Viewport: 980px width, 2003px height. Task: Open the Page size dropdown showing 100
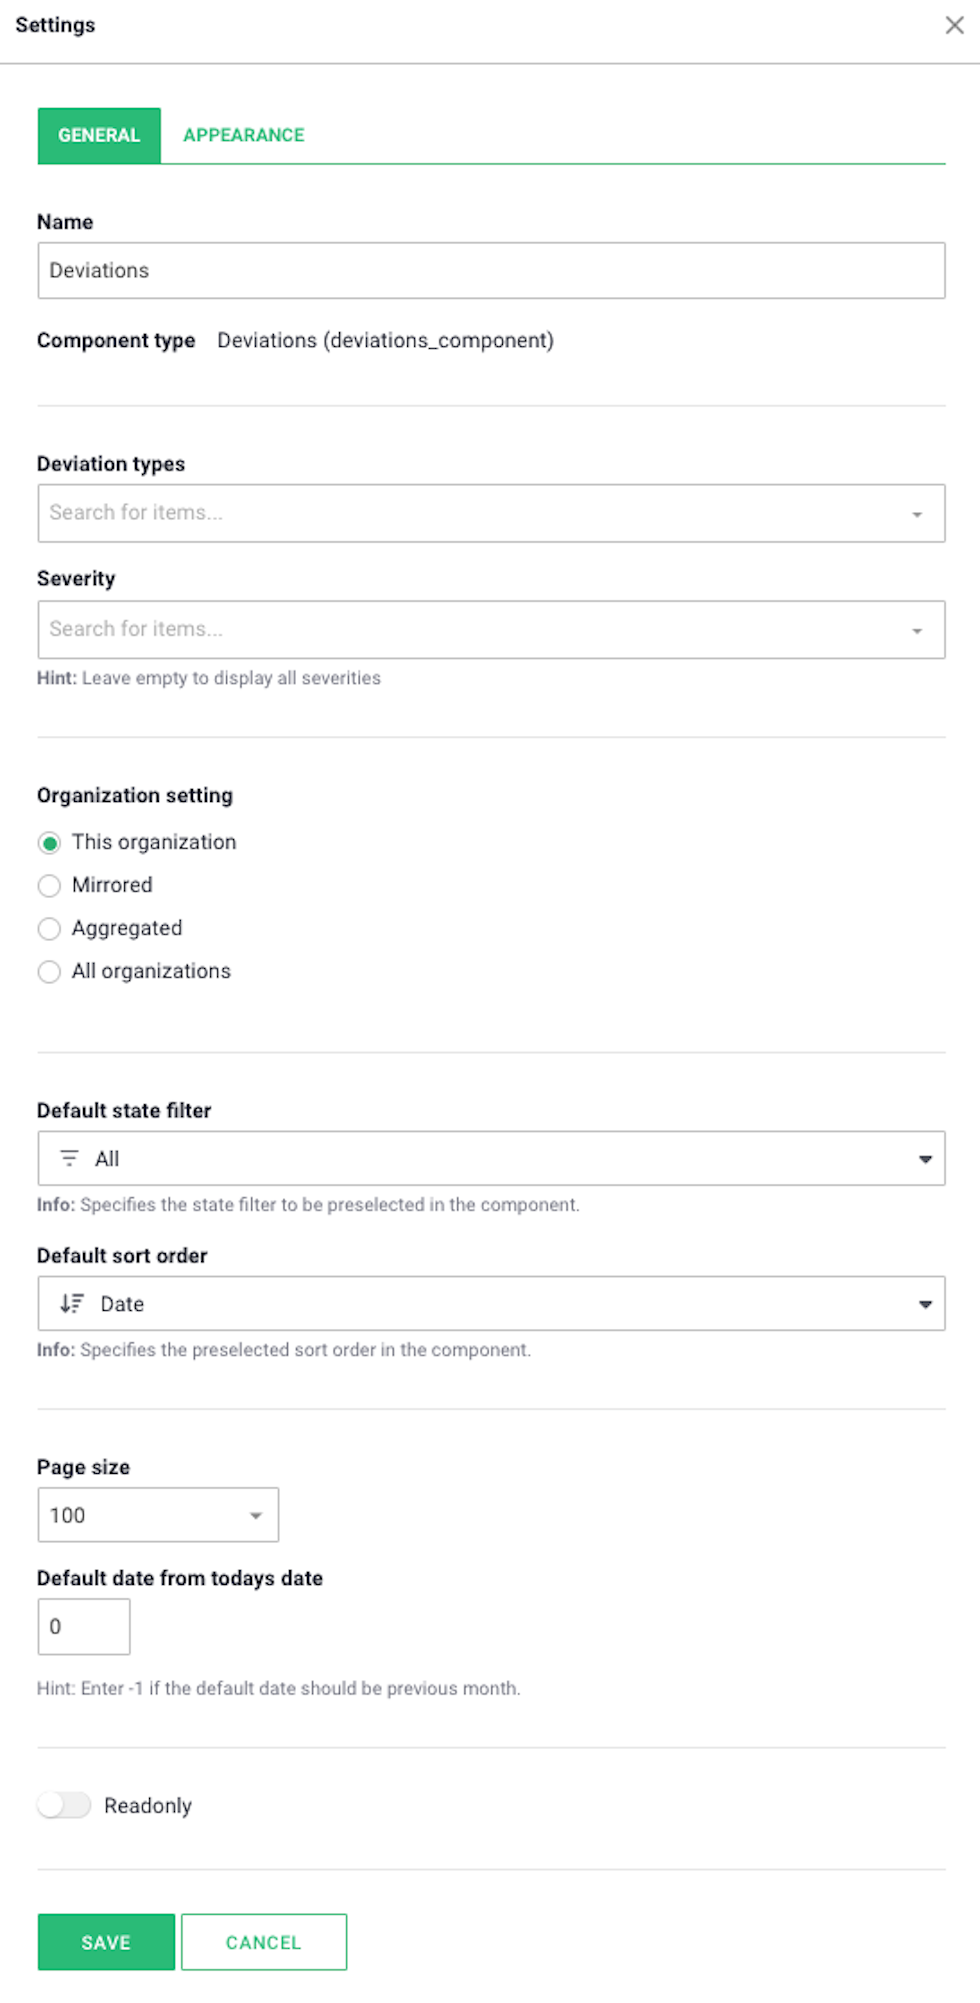(158, 1515)
